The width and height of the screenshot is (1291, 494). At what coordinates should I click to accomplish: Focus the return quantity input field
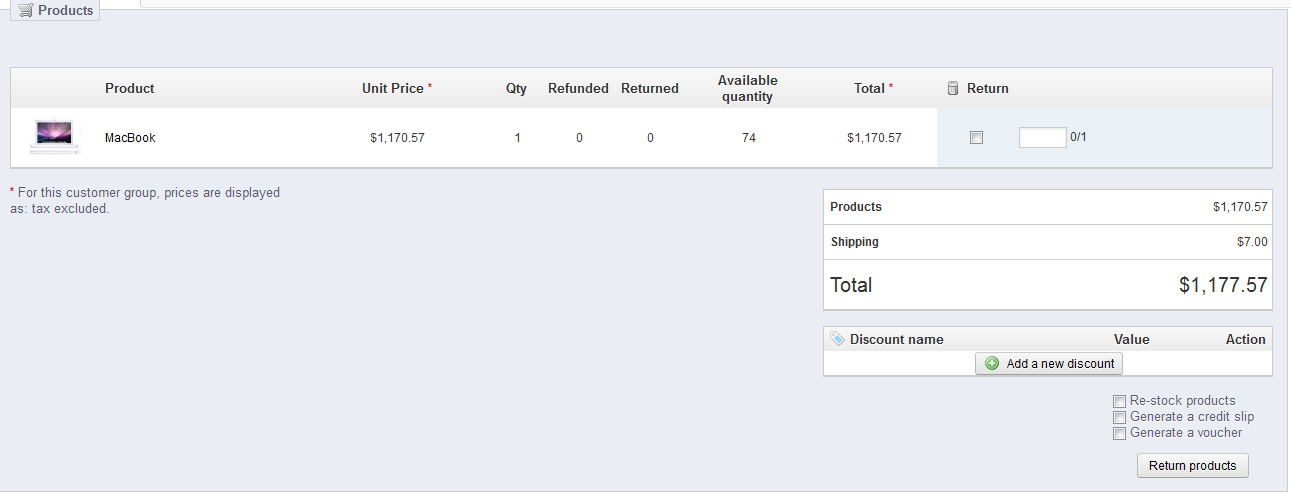1042,138
